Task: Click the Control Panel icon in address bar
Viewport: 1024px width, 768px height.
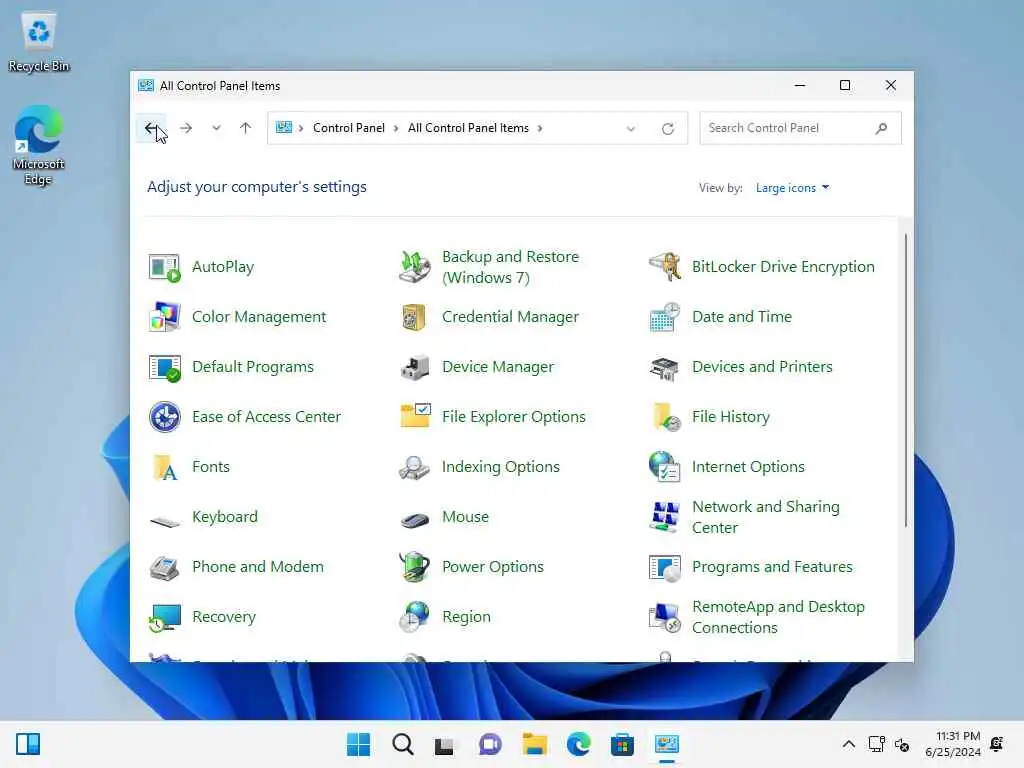Action: [x=284, y=128]
